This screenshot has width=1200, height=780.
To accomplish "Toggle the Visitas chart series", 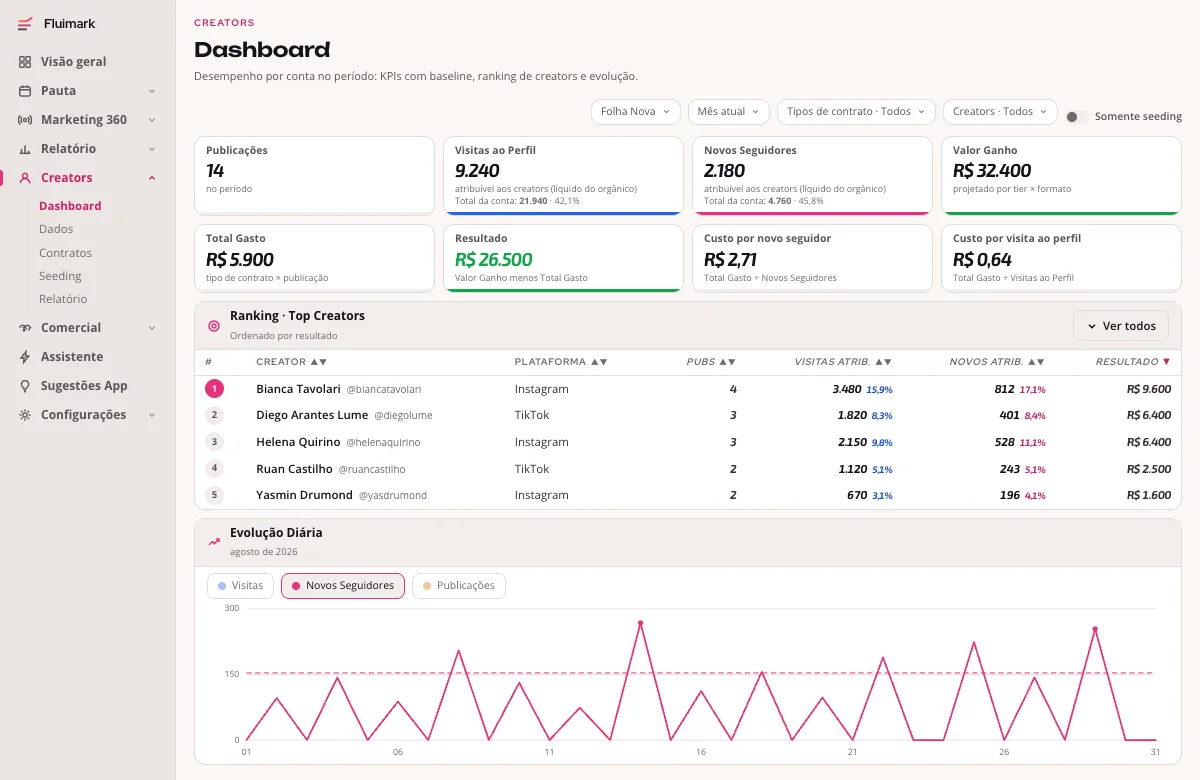I will (240, 586).
